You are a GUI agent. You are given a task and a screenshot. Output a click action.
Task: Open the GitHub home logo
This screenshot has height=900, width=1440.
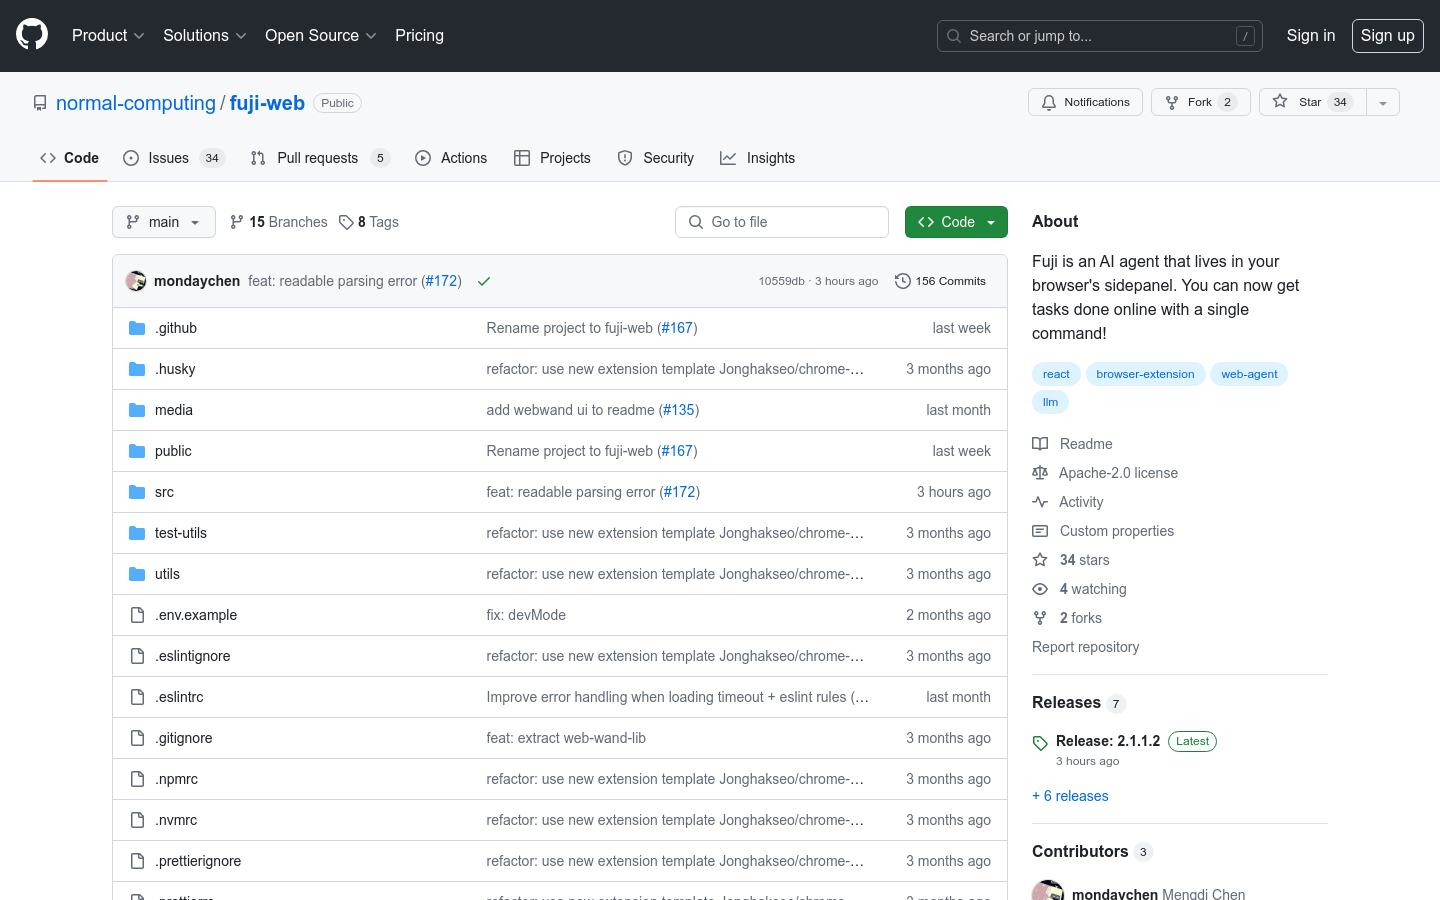click(x=32, y=35)
